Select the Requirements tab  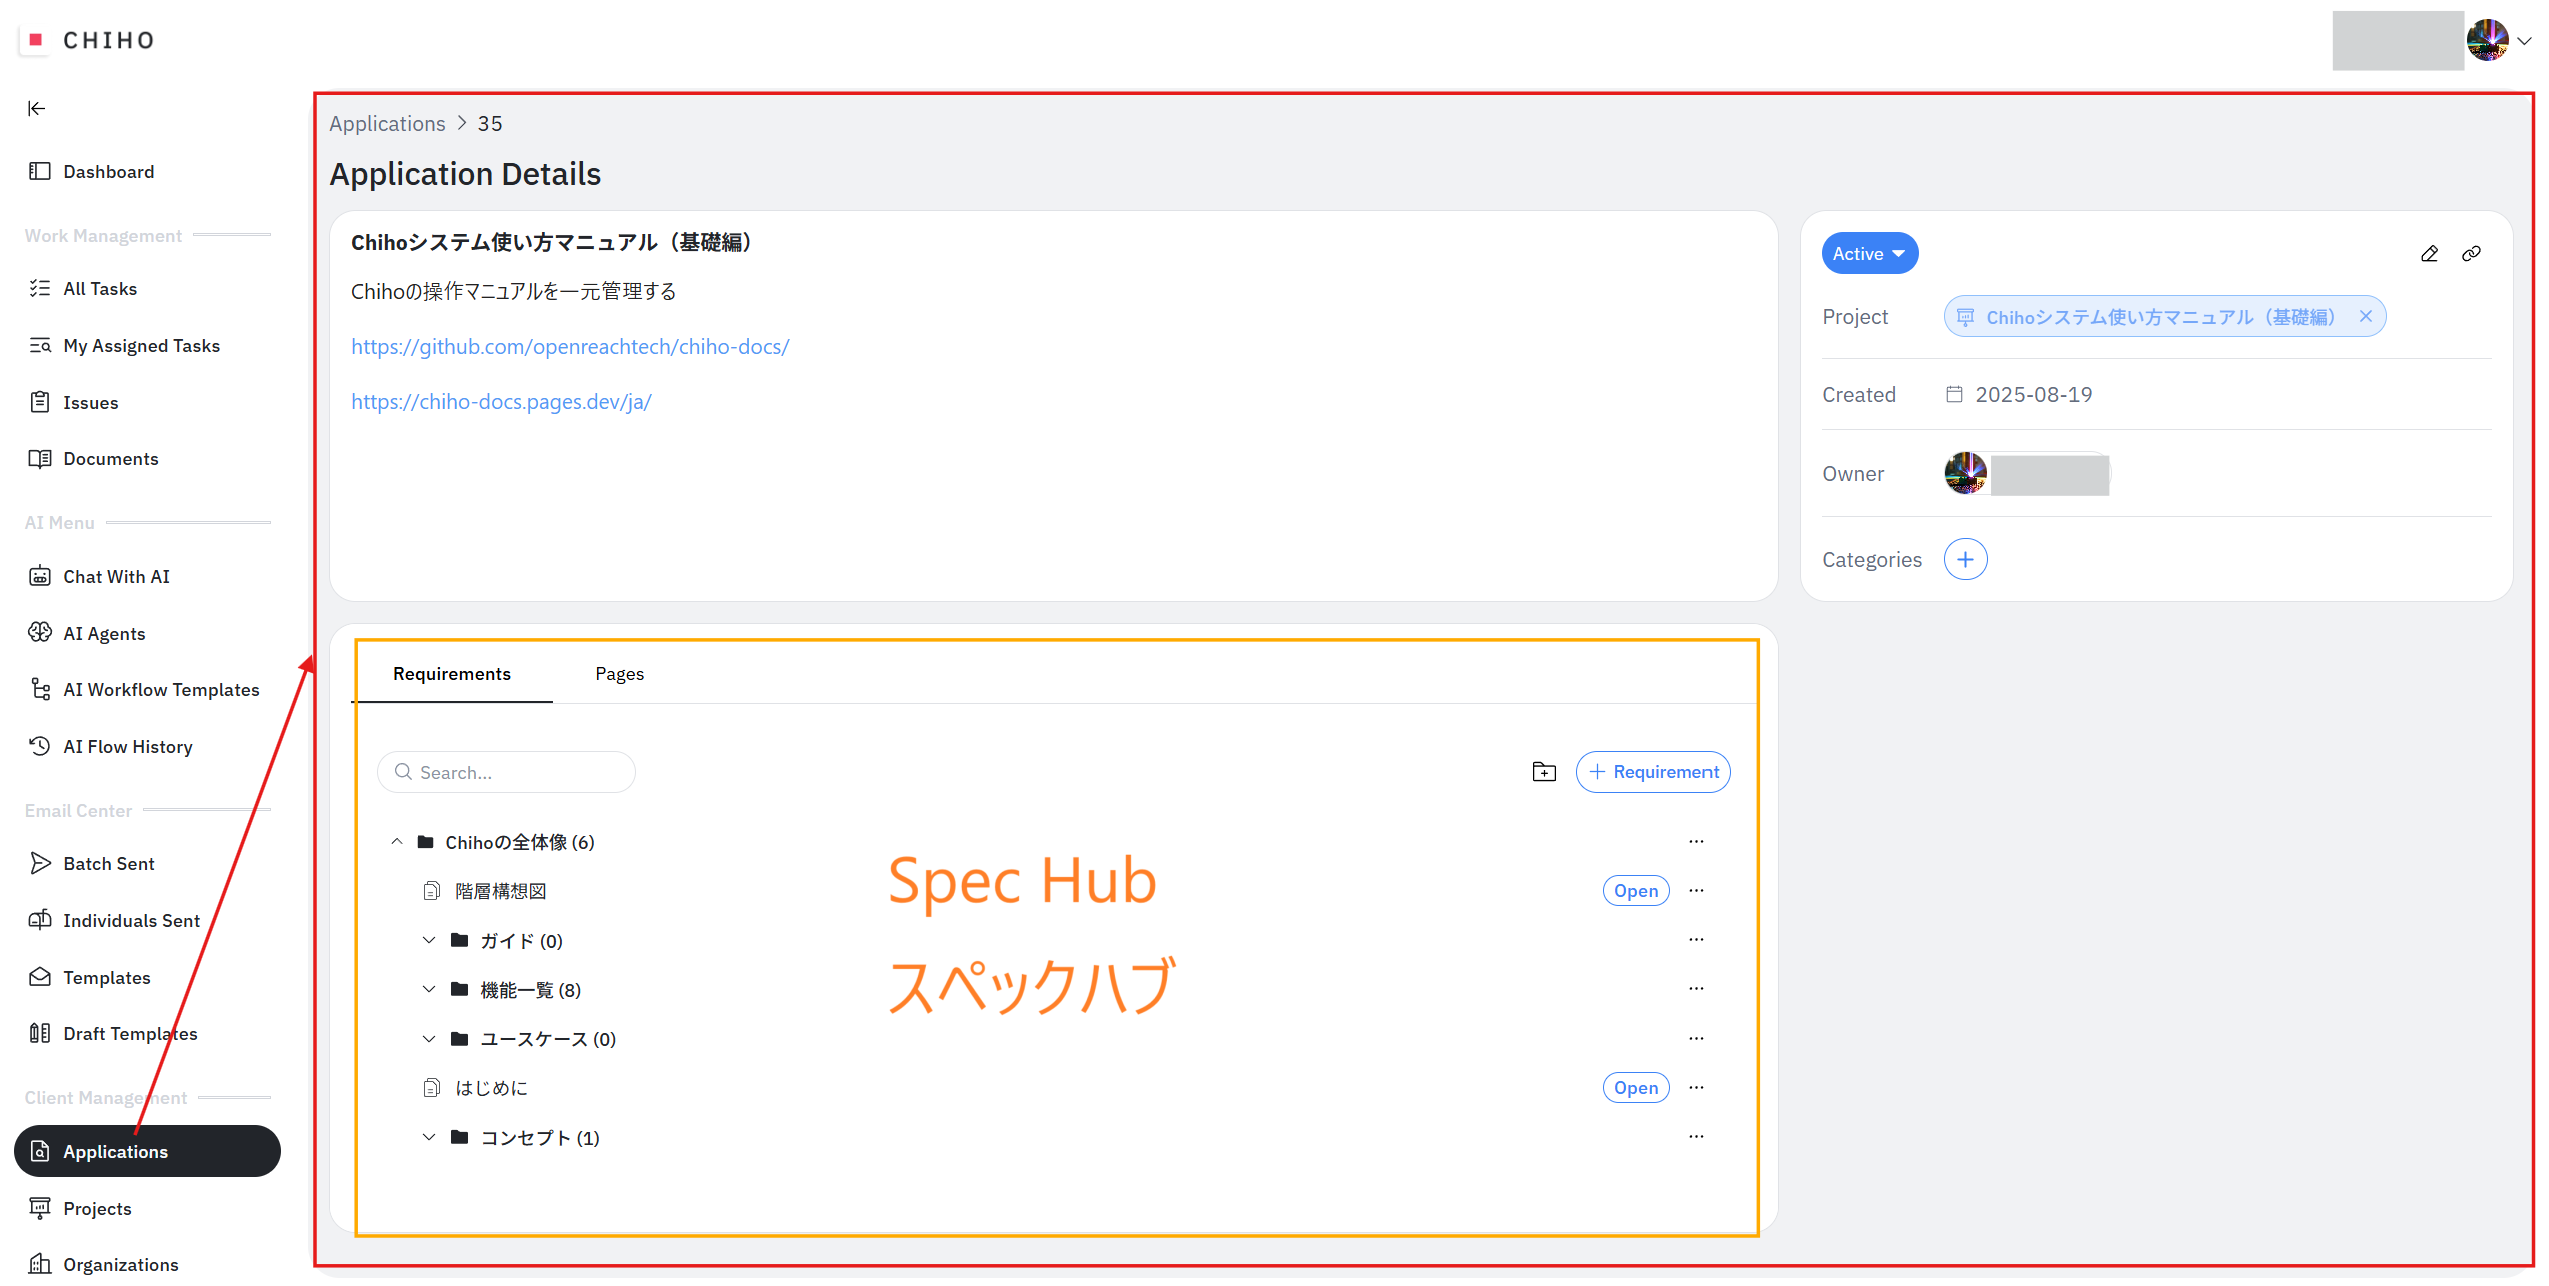[x=451, y=674]
